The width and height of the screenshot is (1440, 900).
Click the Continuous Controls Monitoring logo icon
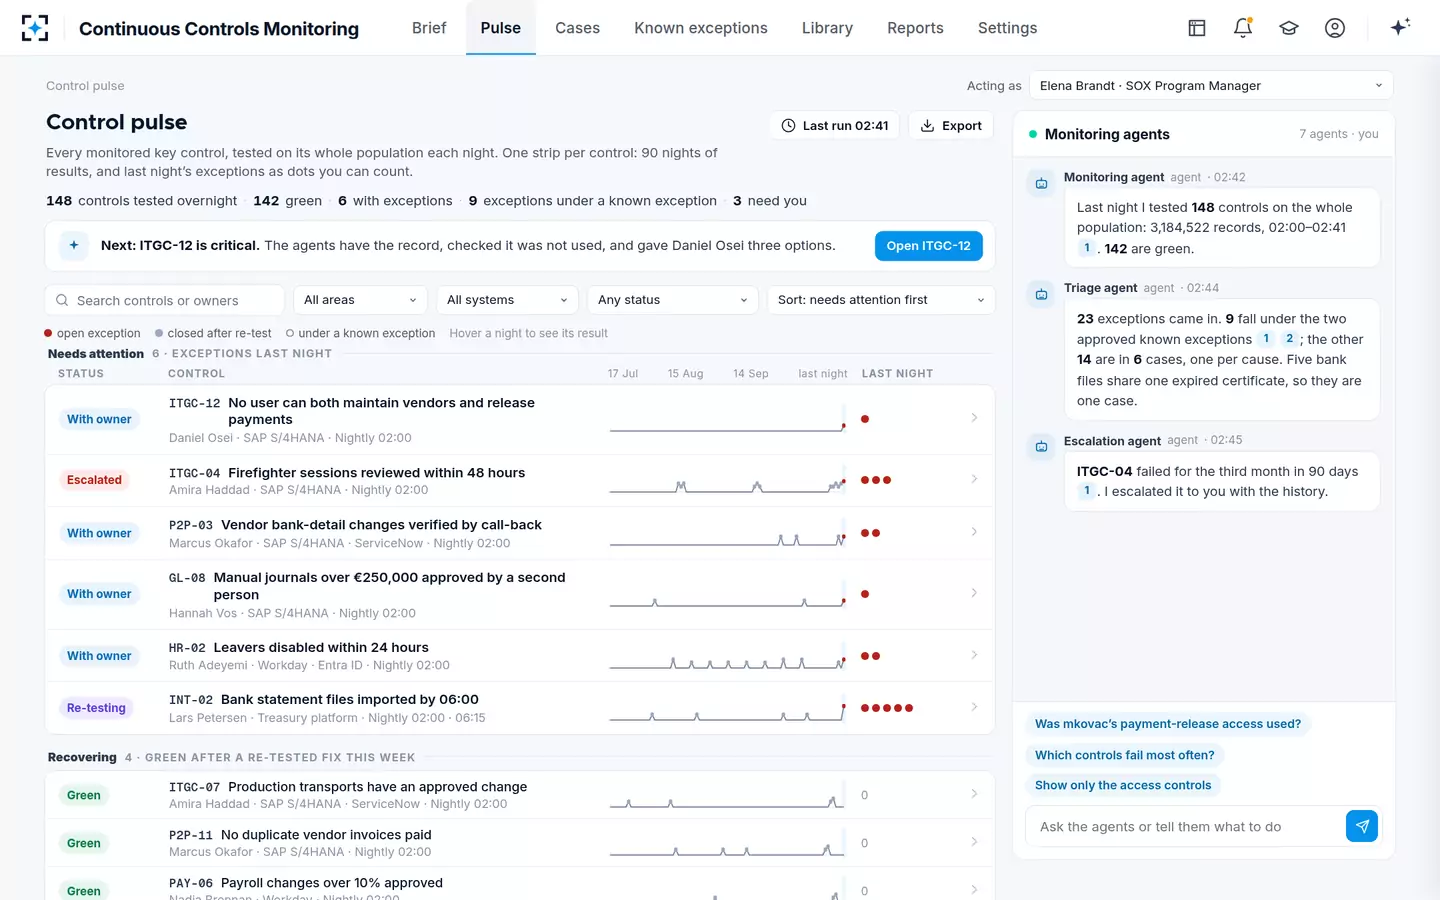coord(35,28)
